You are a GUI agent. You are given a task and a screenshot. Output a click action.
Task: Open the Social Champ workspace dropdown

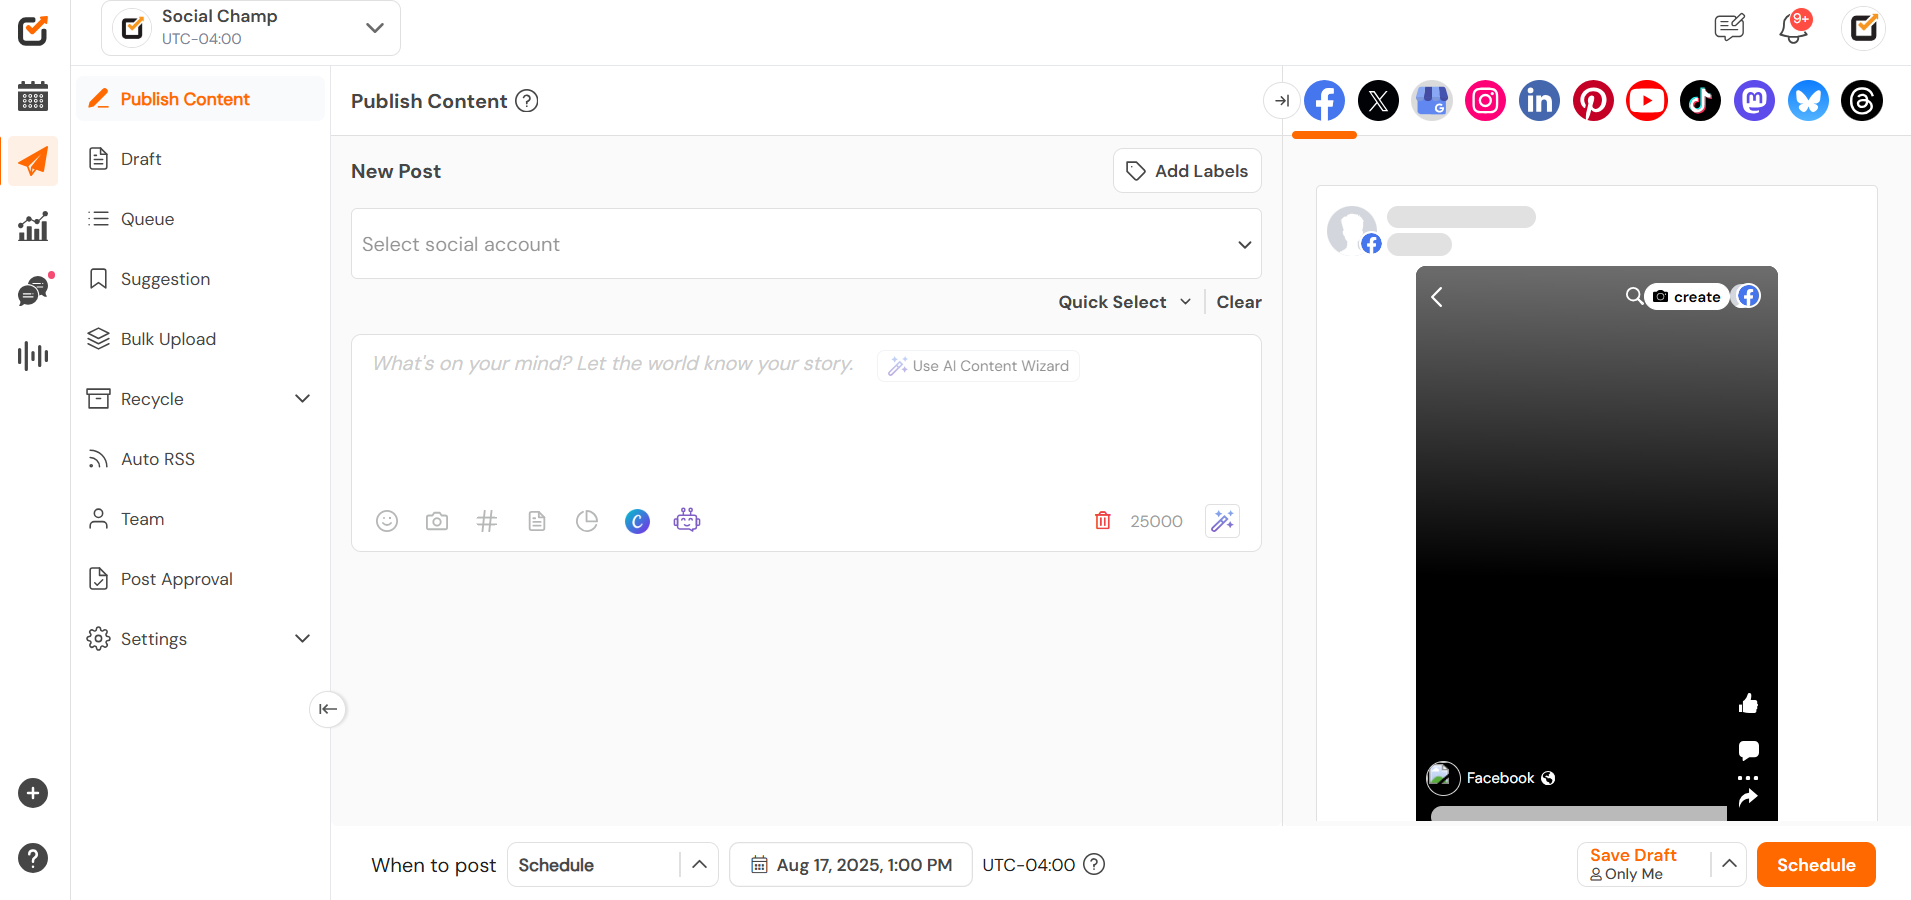click(251, 28)
